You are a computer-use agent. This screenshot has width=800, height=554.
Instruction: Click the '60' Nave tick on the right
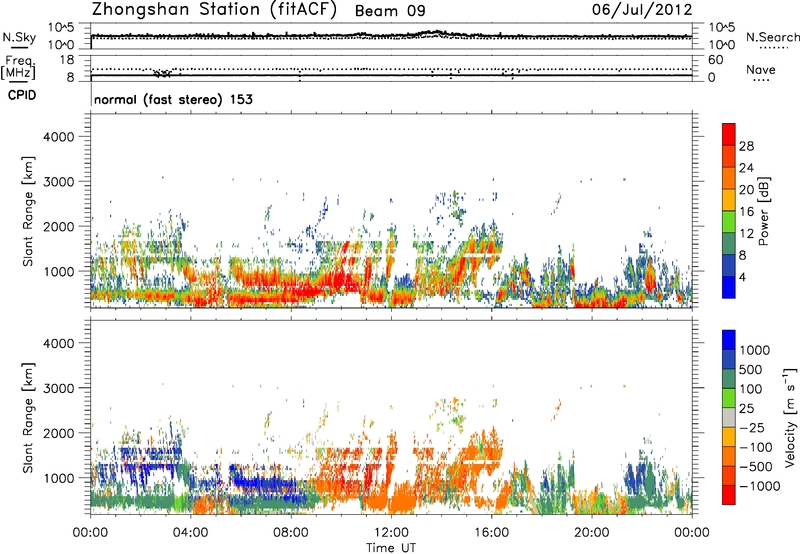click(x=715, y=60)
